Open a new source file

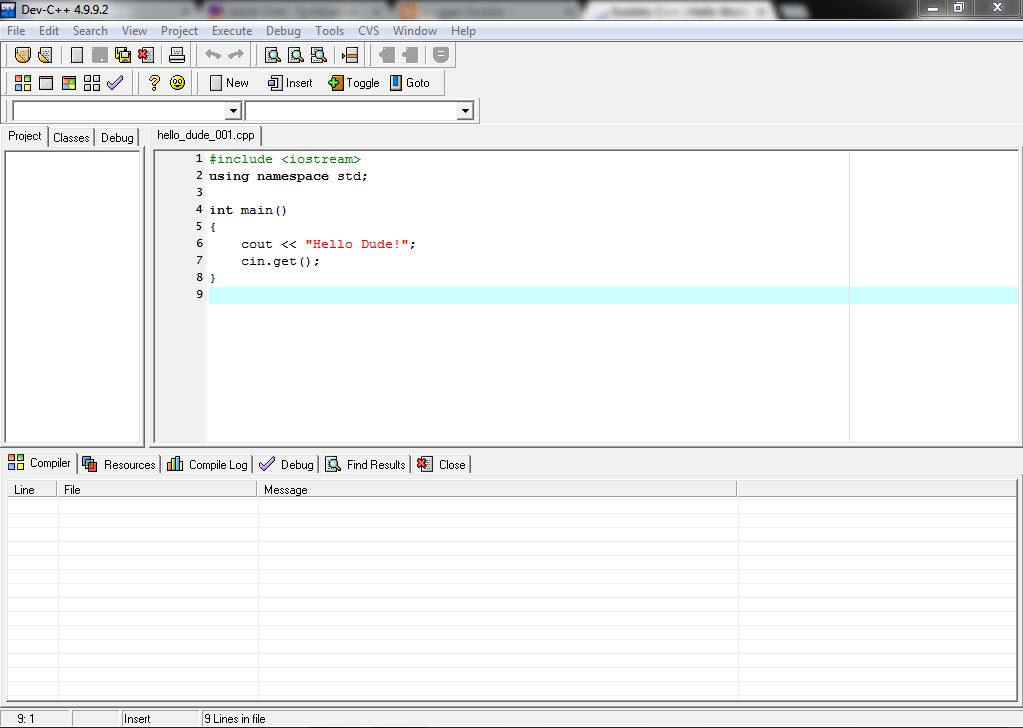click(76, 55)
